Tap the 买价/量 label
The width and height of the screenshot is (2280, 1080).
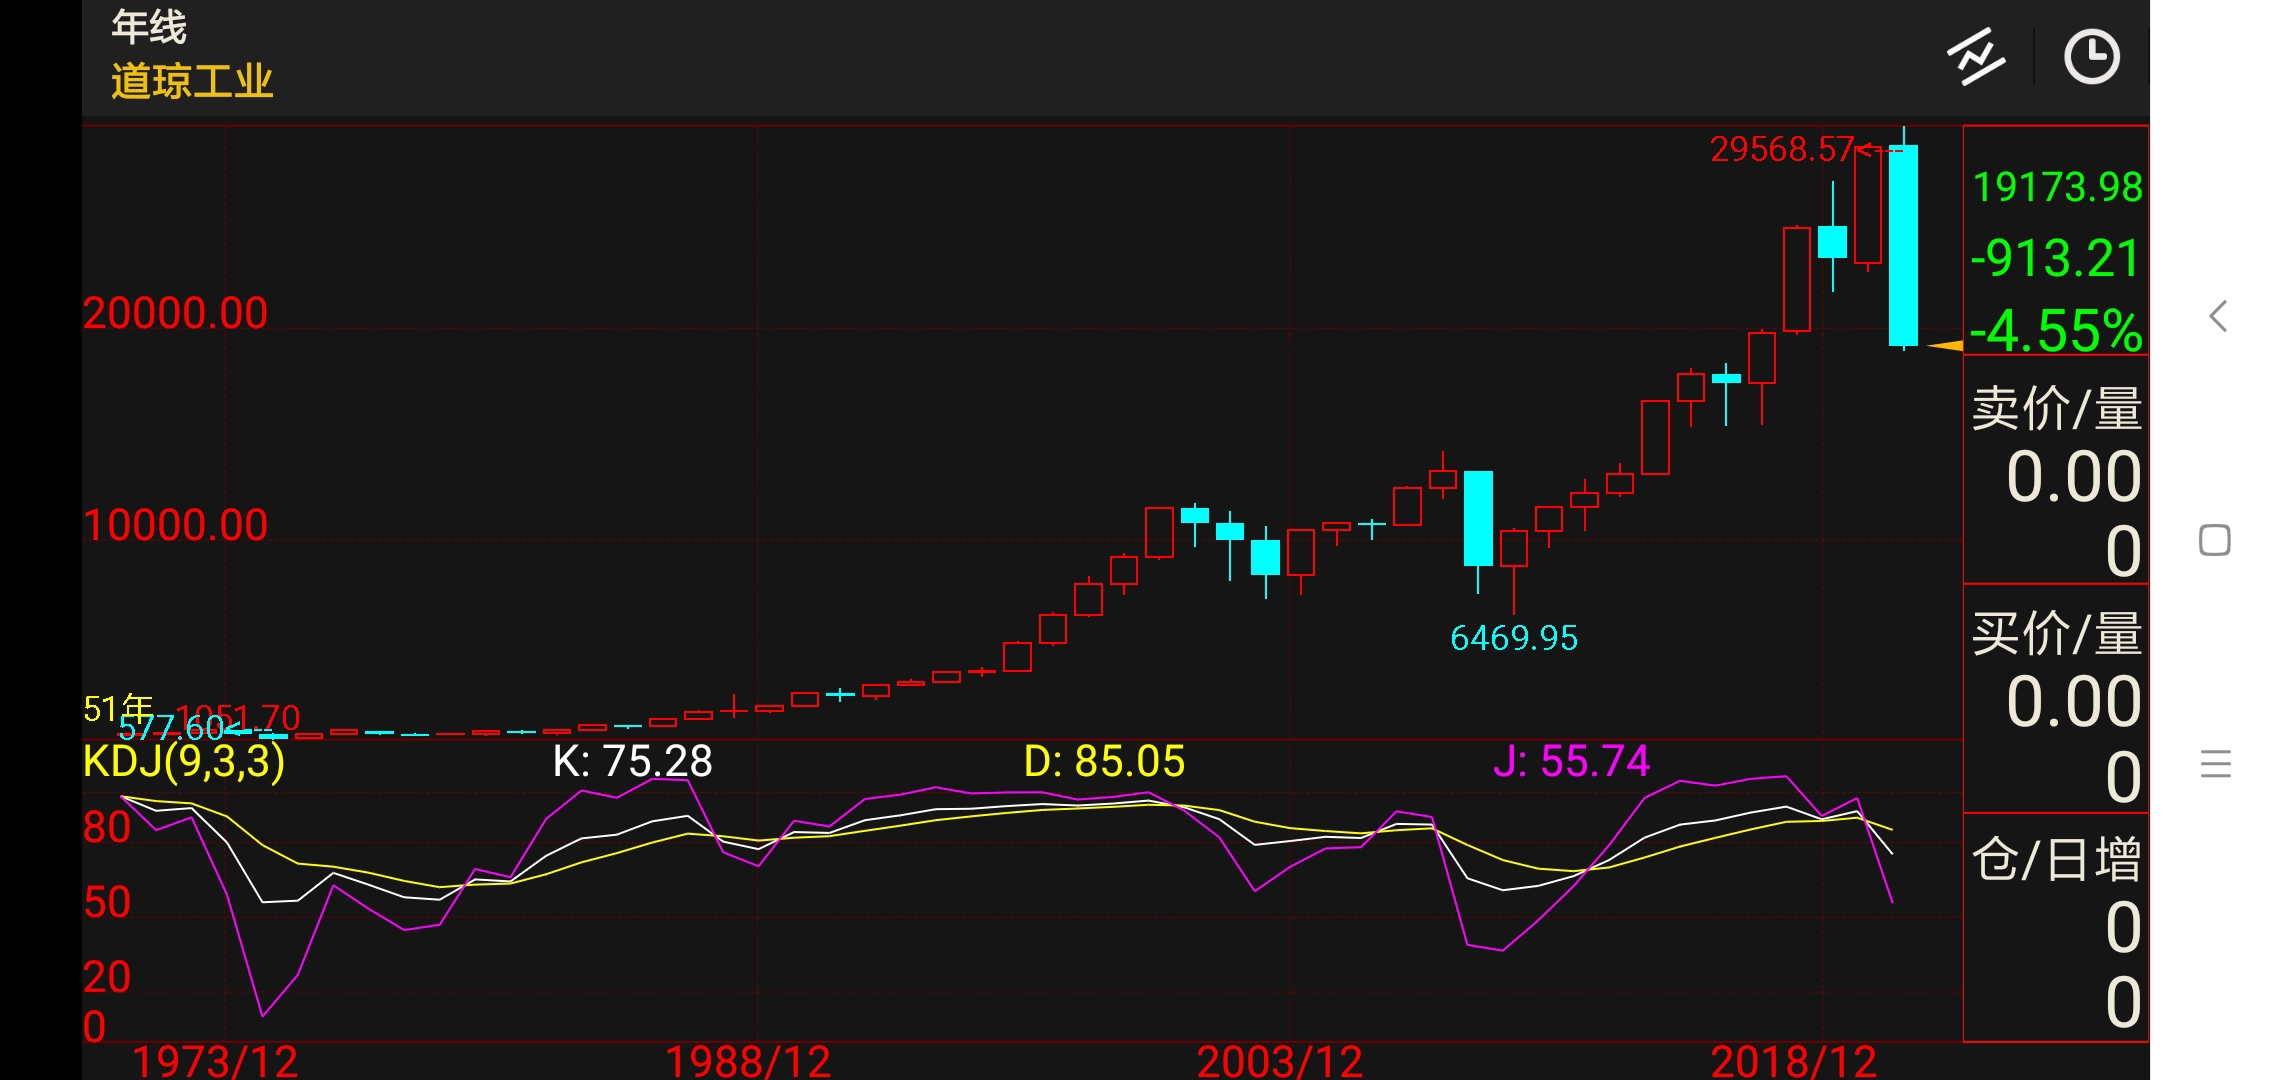(x=2057, y=634)
